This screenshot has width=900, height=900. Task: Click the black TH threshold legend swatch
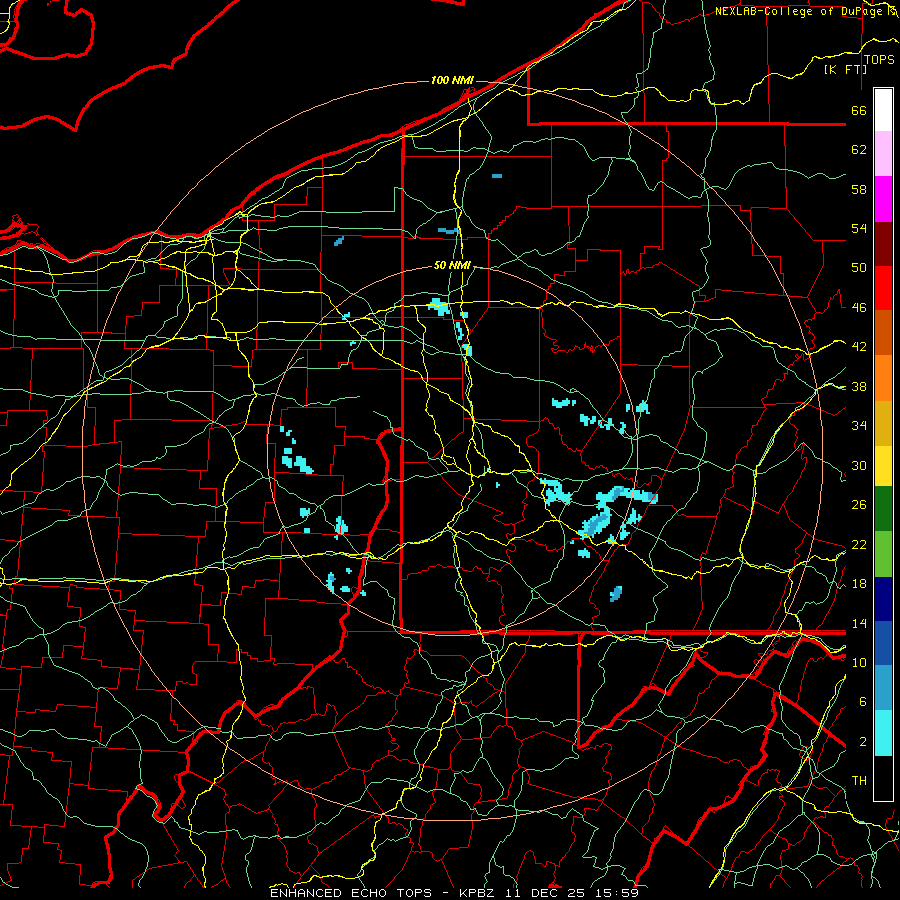pos(883,778)
